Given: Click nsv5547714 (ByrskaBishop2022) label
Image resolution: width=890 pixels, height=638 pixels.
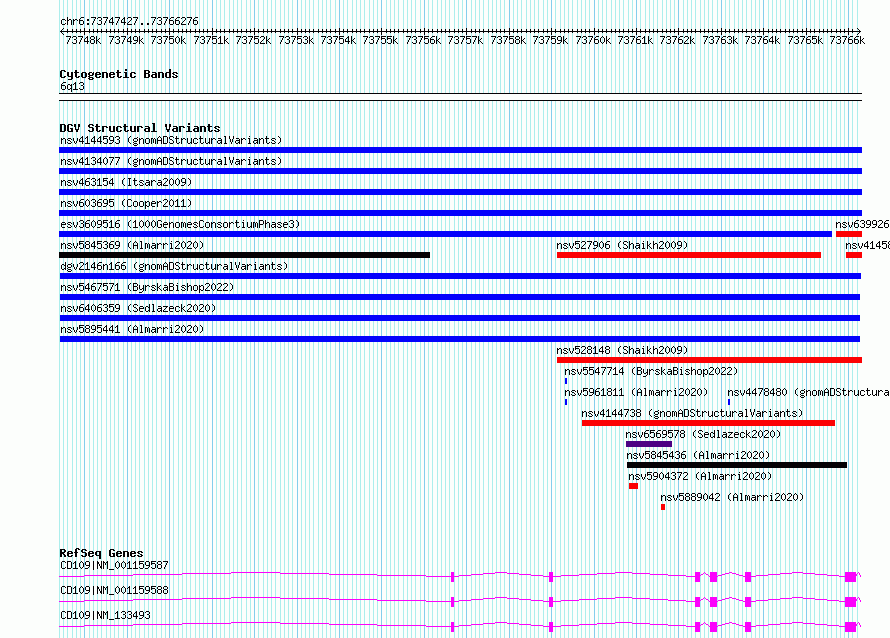Looking at the screenshot, I should point(651,371).
